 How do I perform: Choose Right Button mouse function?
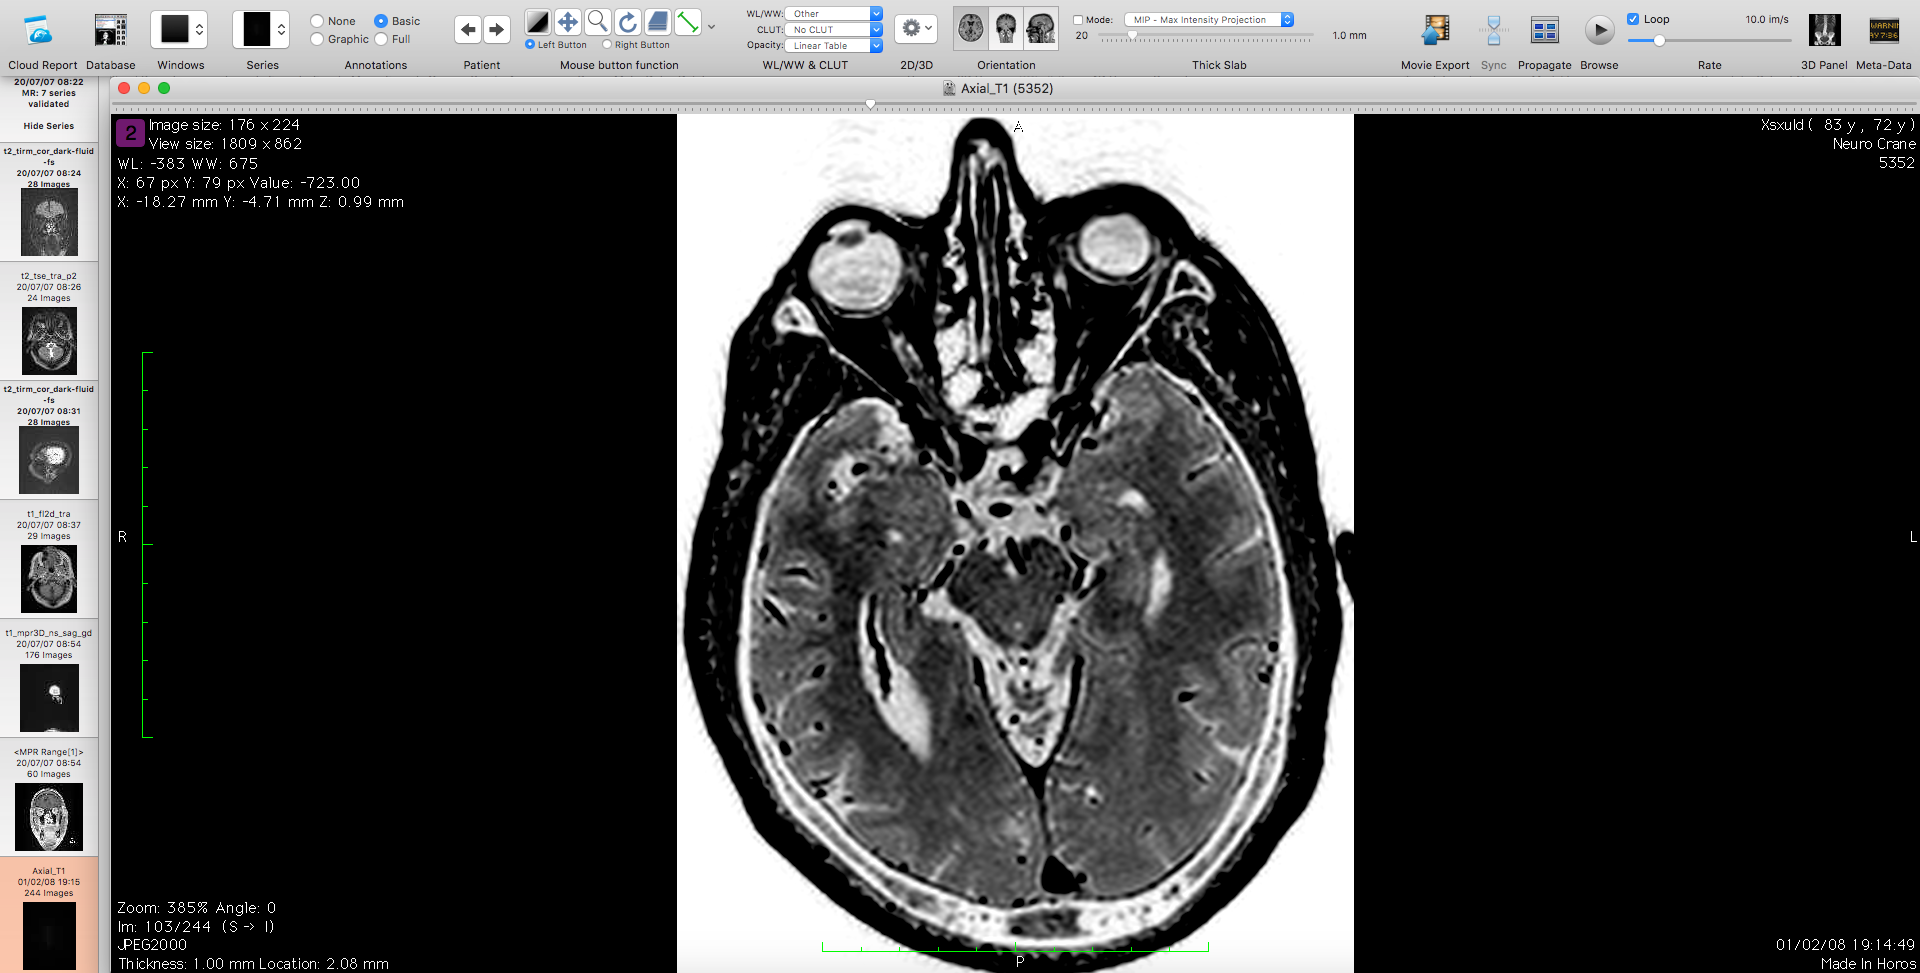point(607,45)
